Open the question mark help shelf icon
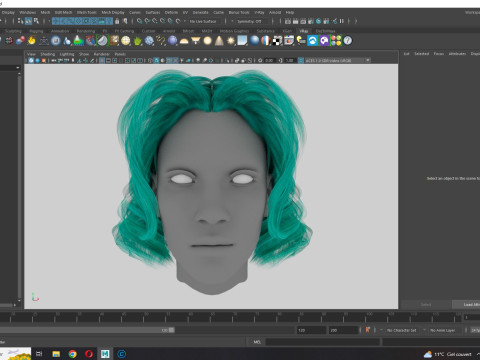The height and width of the screenshot is (360, 480). point(348,41)
